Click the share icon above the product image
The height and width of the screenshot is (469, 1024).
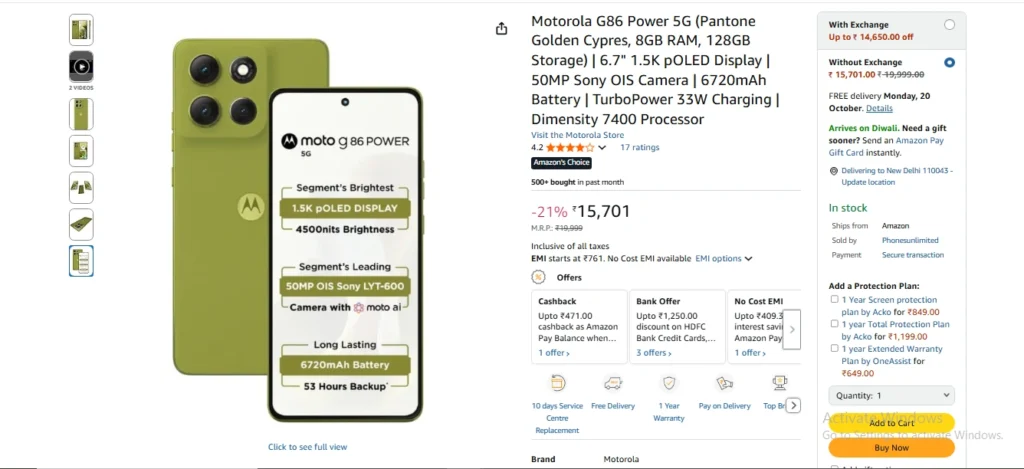(x=502, y=29)
